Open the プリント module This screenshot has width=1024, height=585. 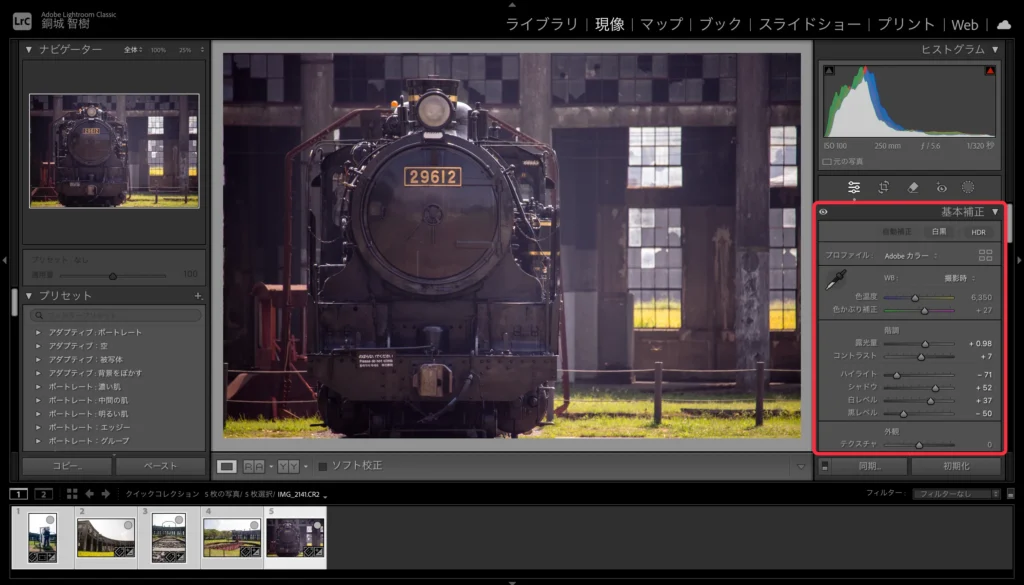pyautogui.click(x=906, y=24)
